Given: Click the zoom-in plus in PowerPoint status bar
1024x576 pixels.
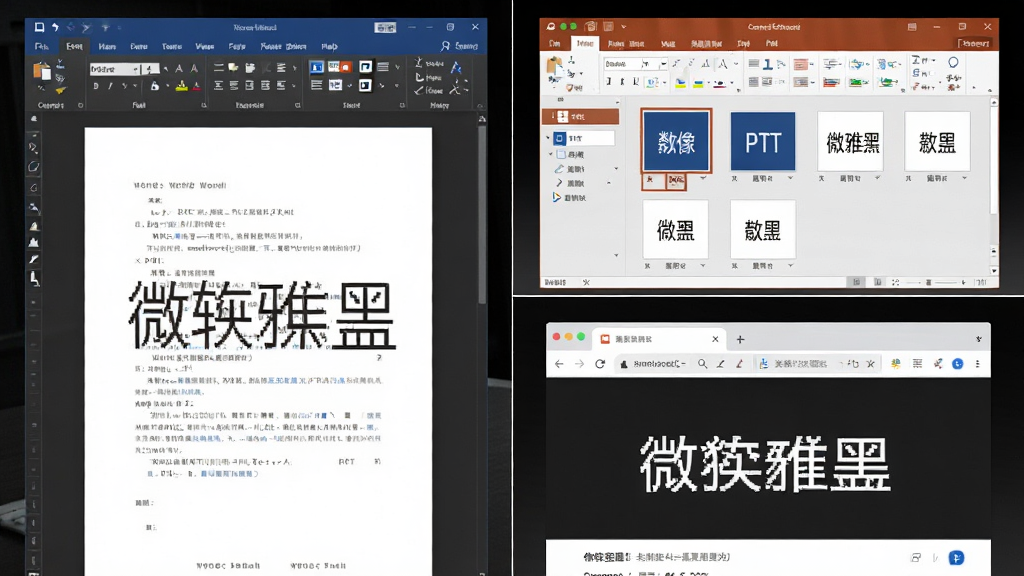Looking at the screenshot, I should (x=963, y=282).
